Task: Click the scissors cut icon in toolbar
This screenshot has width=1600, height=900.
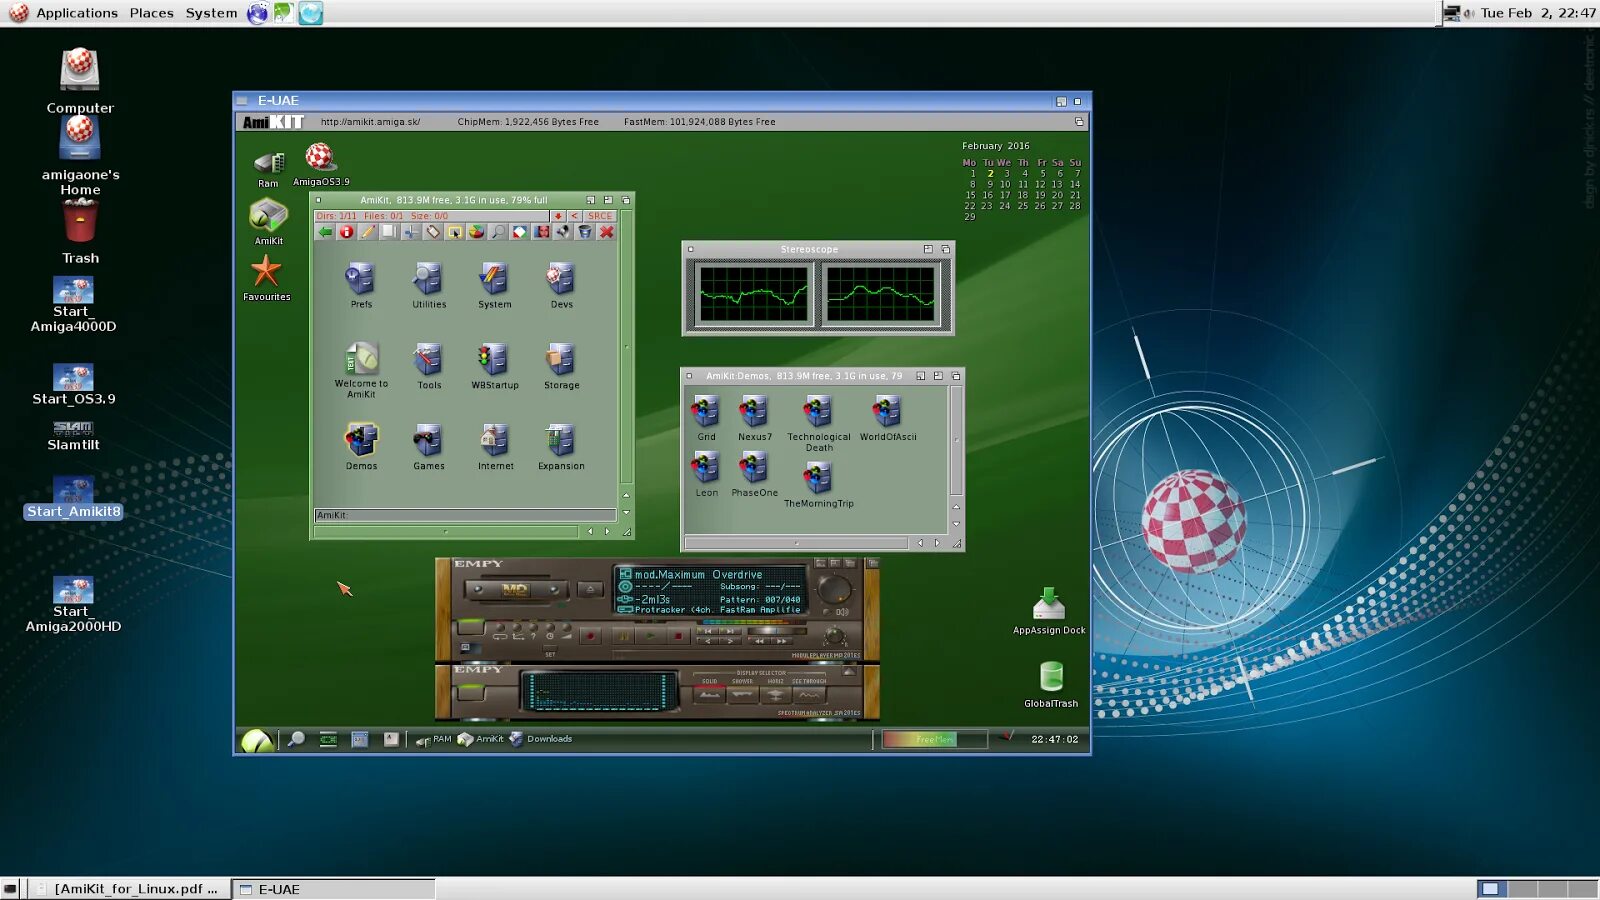Action: pos(411,232)
